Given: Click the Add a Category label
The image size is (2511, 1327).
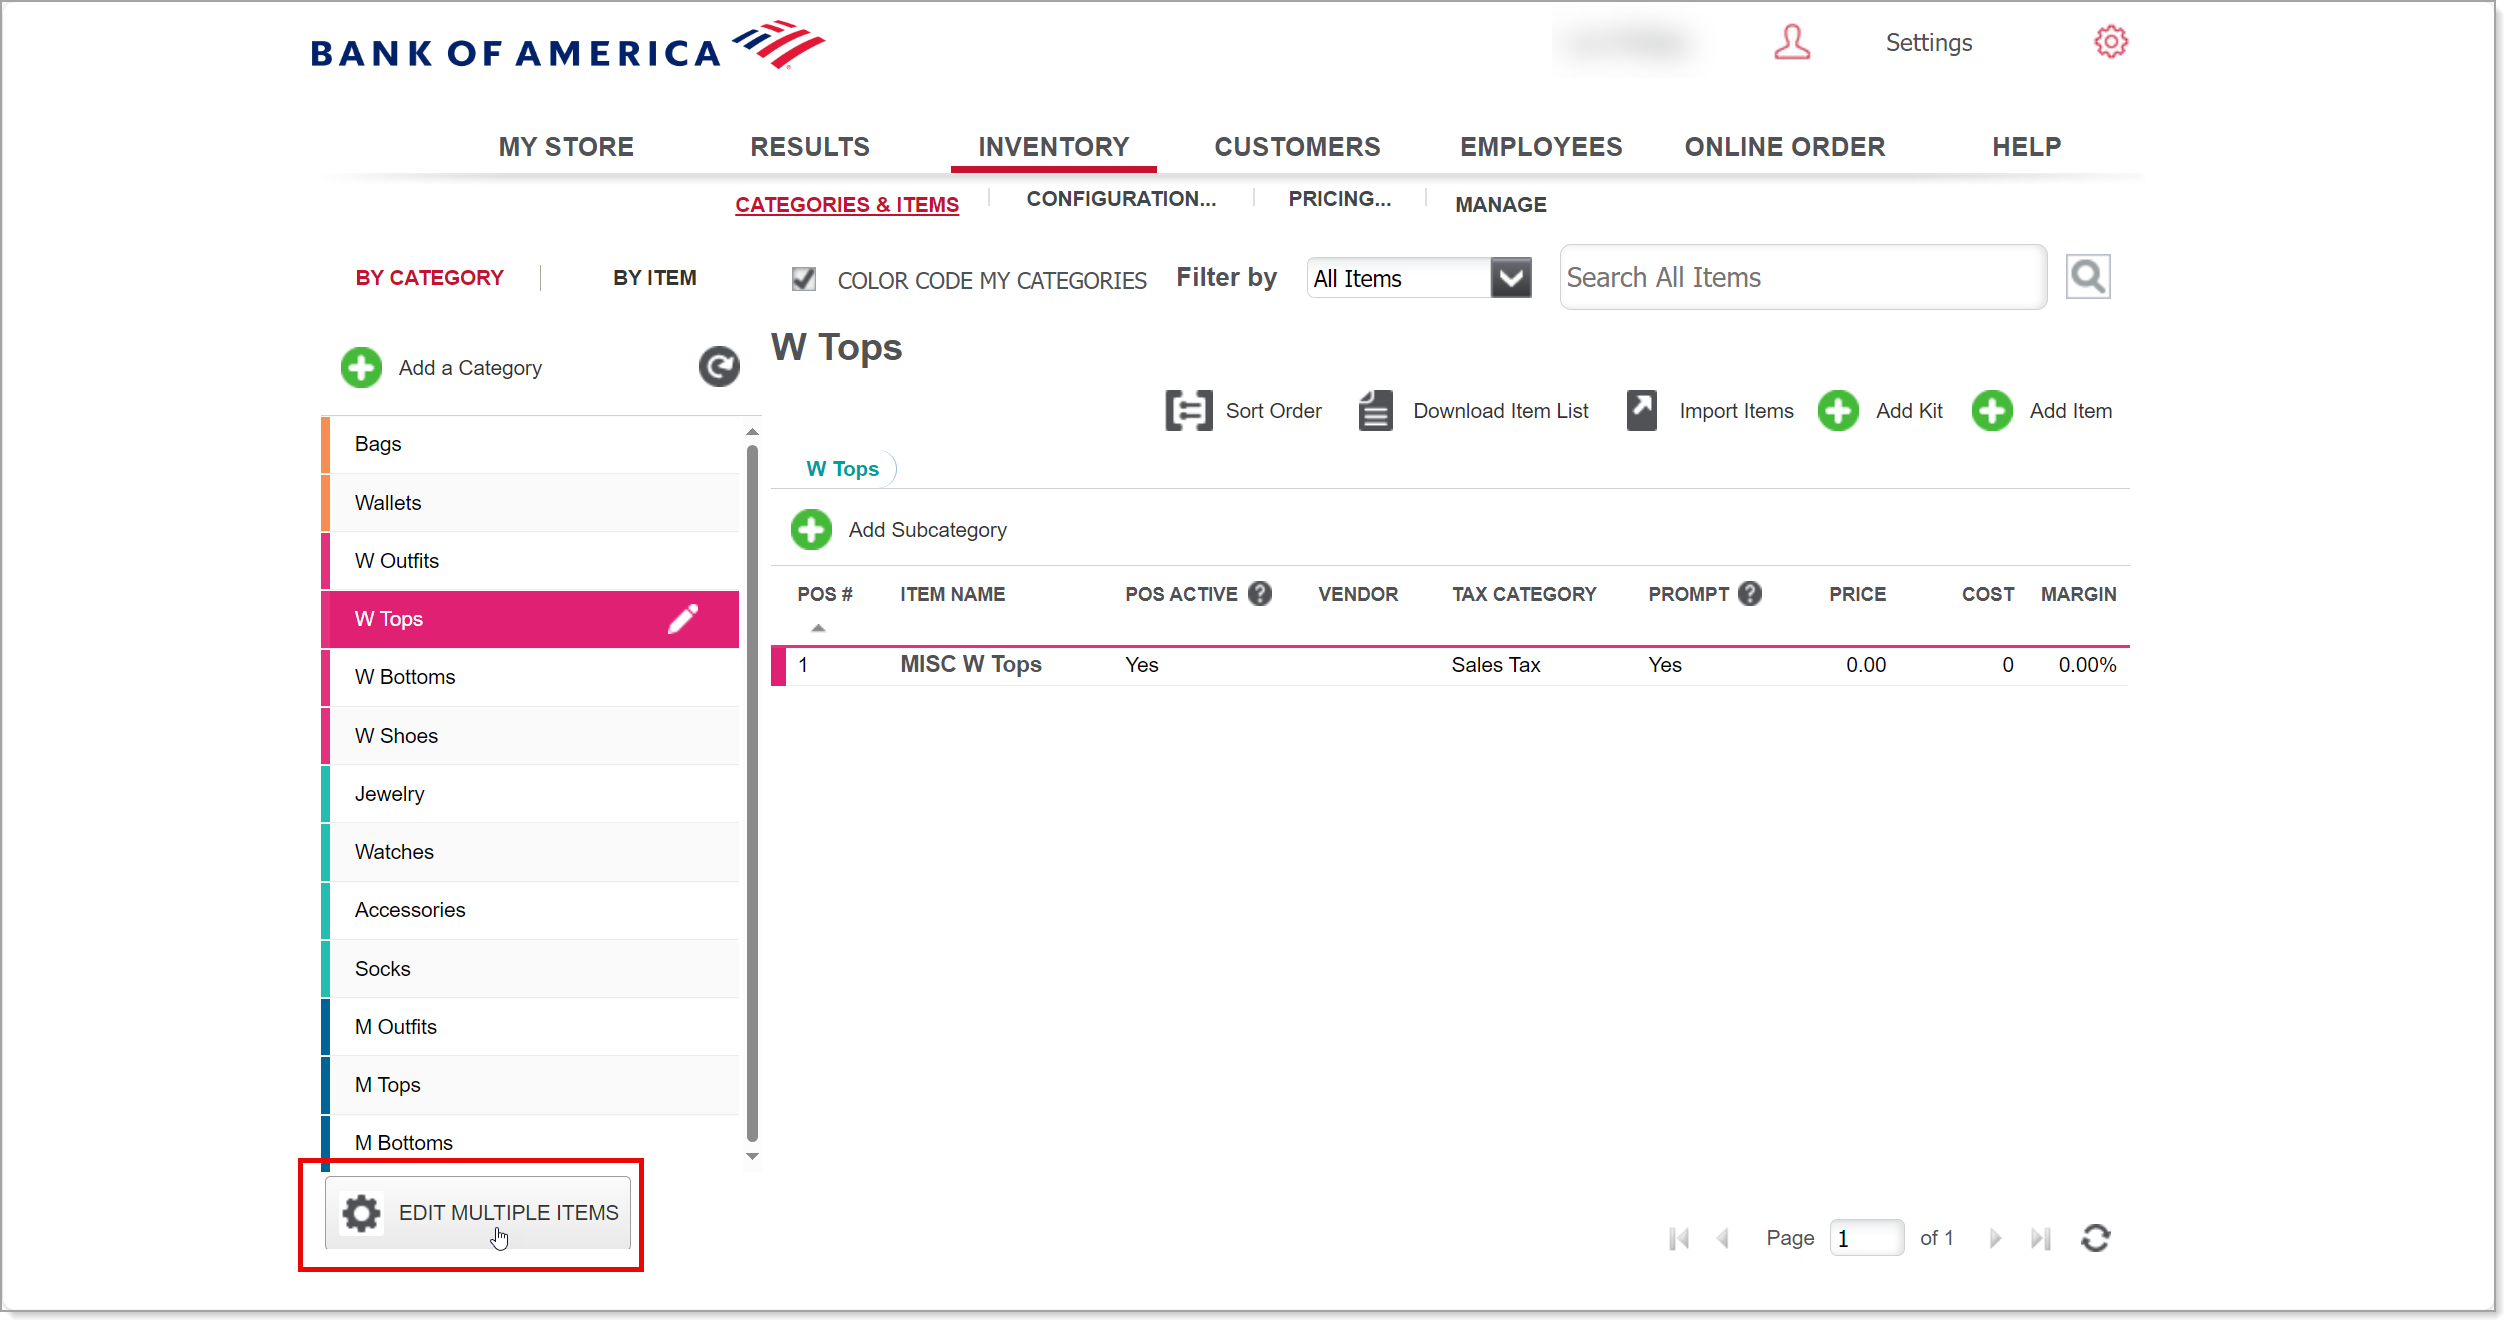Looking at the screenshot, I should coord(470,368).
